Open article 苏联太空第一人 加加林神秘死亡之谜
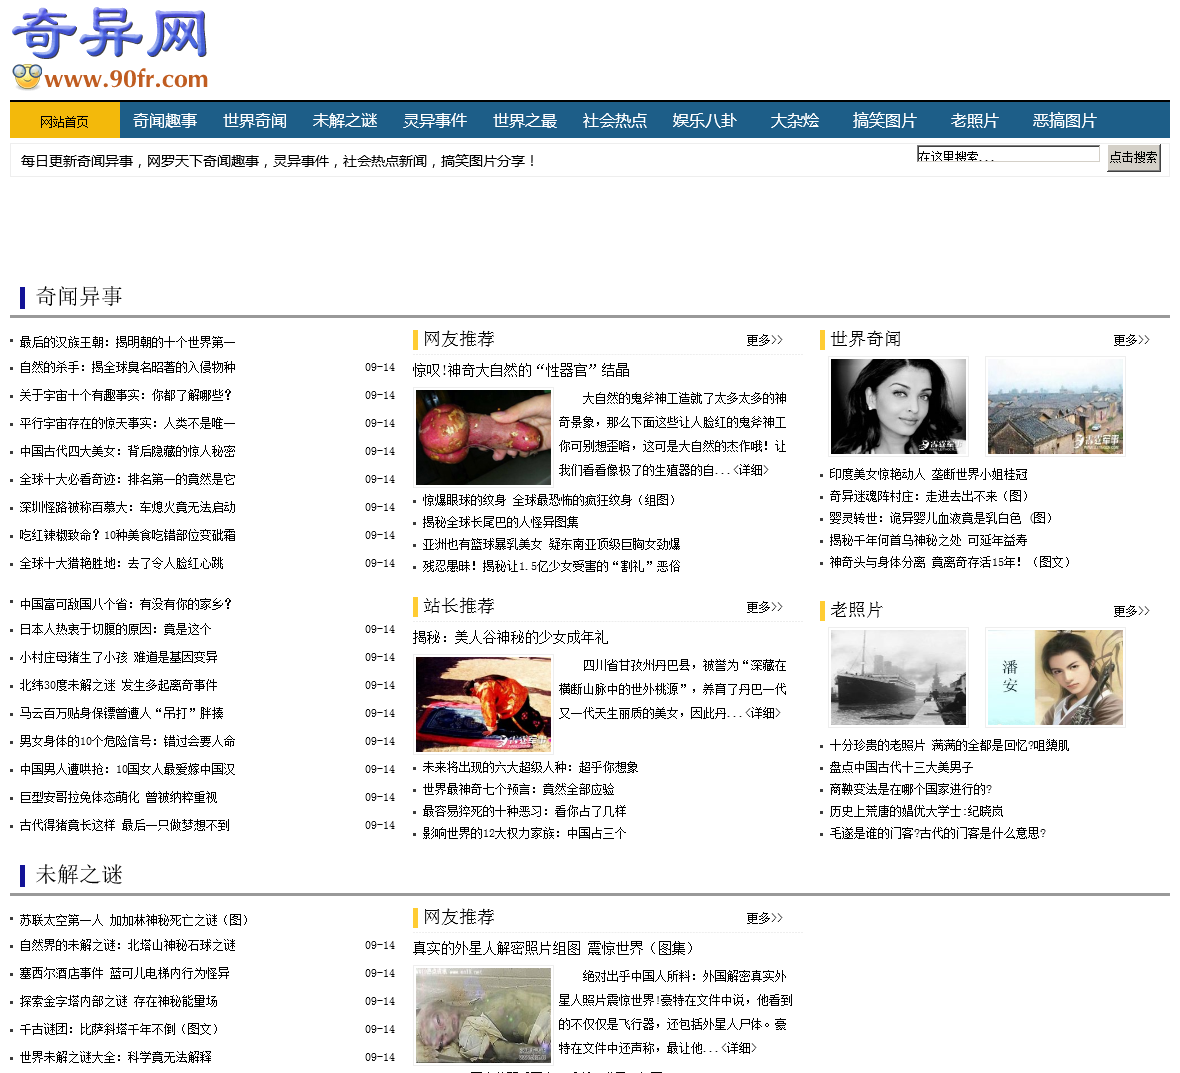 [x=133, y=920]
